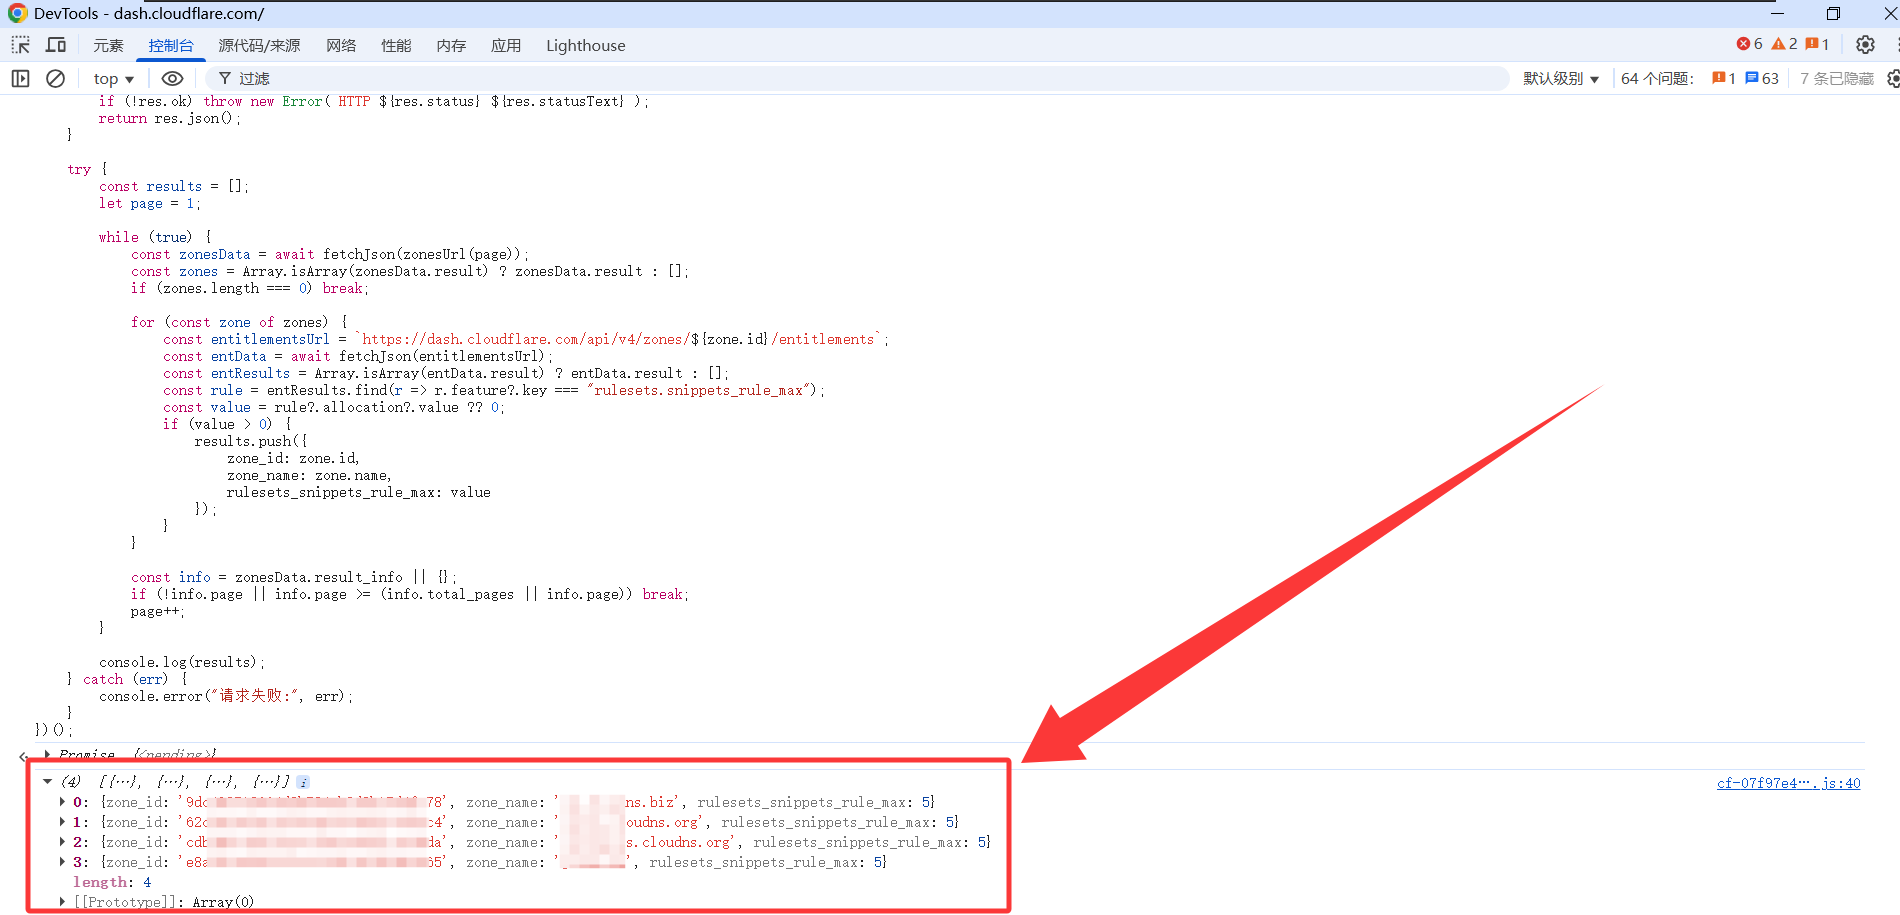Screen dimensions: 1900x915
Task: Clear the console with the clear icon
Action: [56, 78]
